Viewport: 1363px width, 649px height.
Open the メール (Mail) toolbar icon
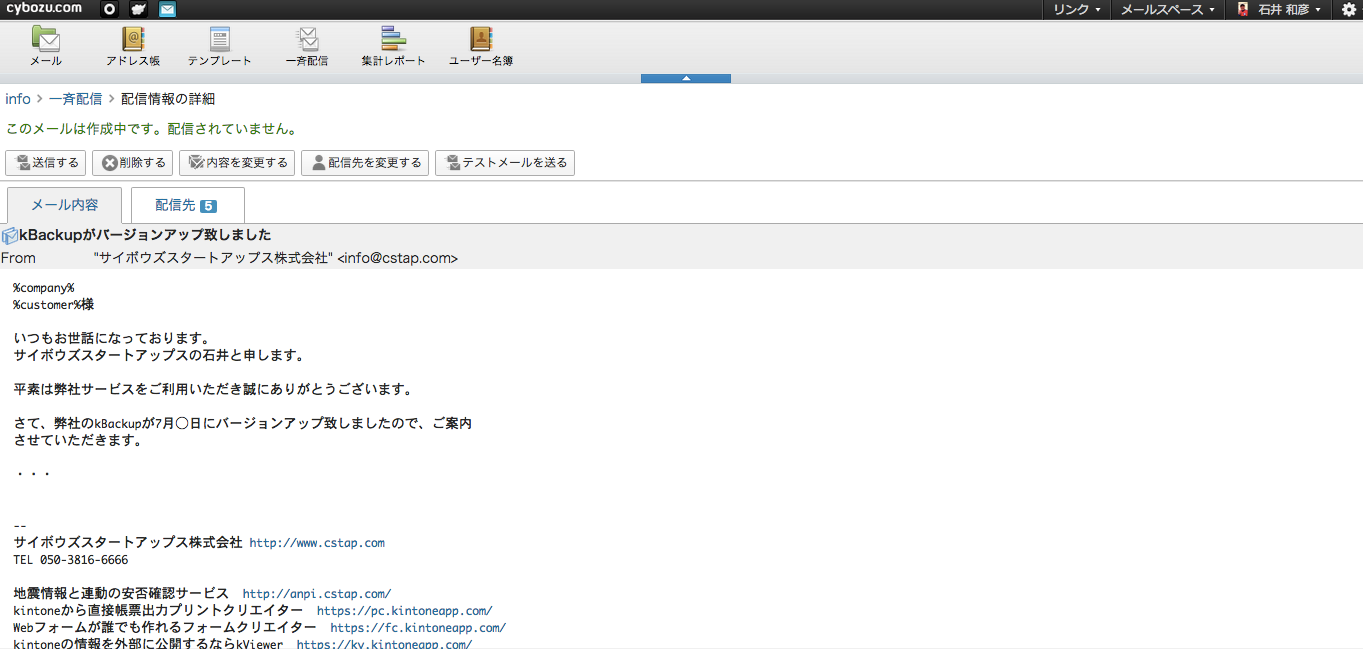(x=45, y=46)
